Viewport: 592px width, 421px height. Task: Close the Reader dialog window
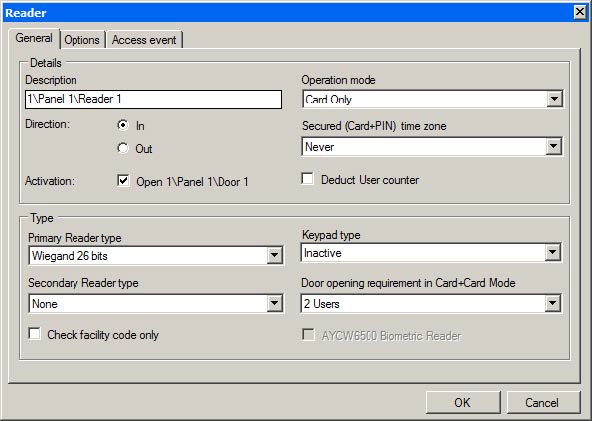[580, 12]
